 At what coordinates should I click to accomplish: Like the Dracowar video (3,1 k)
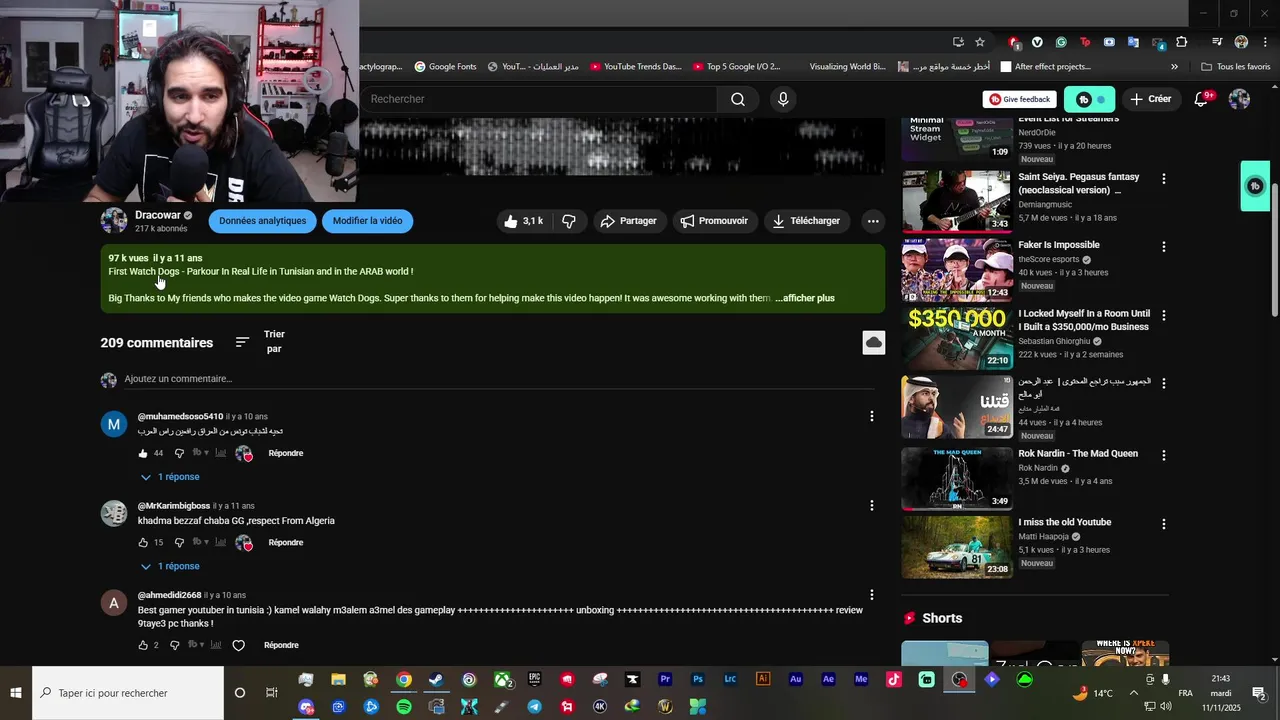coord(523,221)
